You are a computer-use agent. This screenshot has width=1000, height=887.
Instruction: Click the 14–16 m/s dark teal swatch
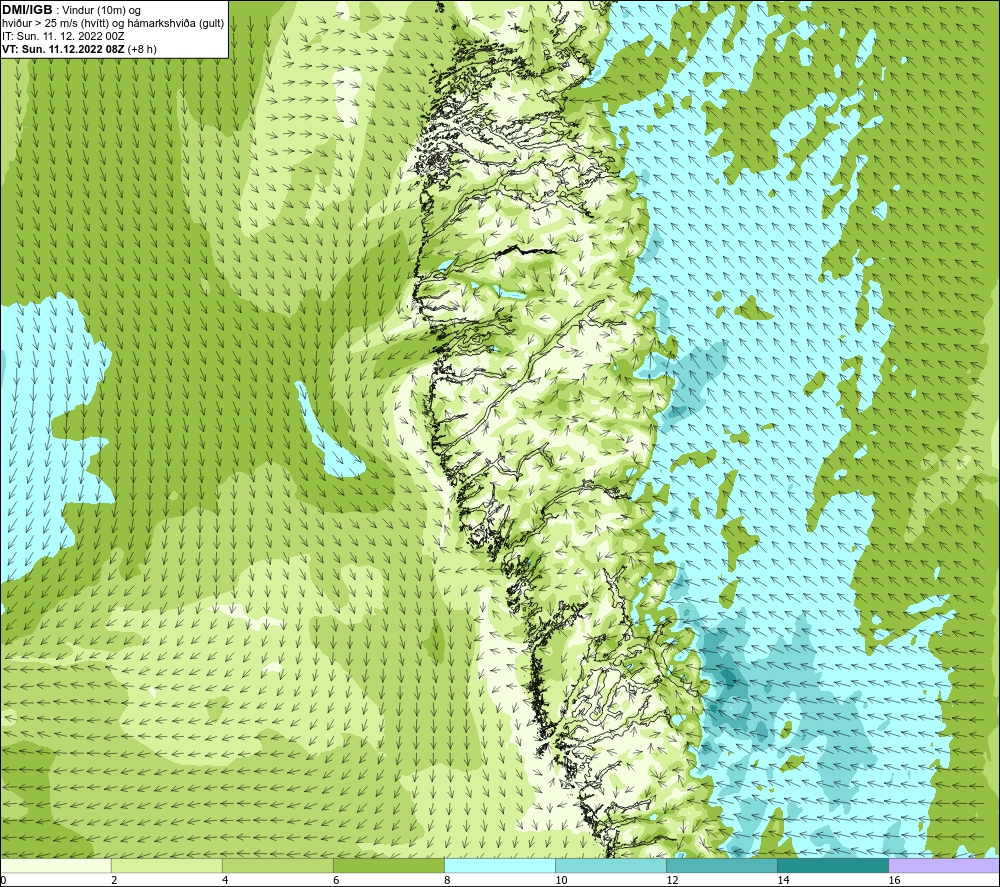point(833,866)
